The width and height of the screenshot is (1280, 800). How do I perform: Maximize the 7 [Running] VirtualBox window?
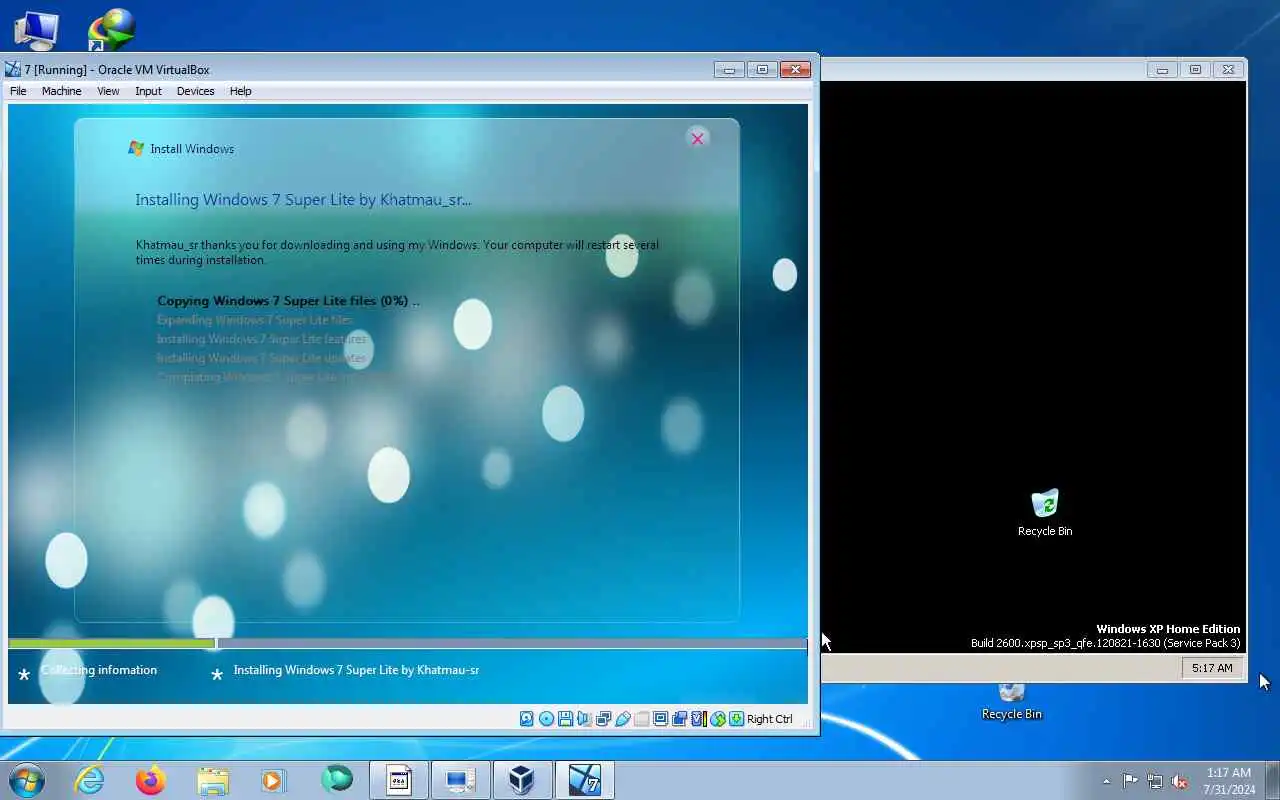coord(762,69)
